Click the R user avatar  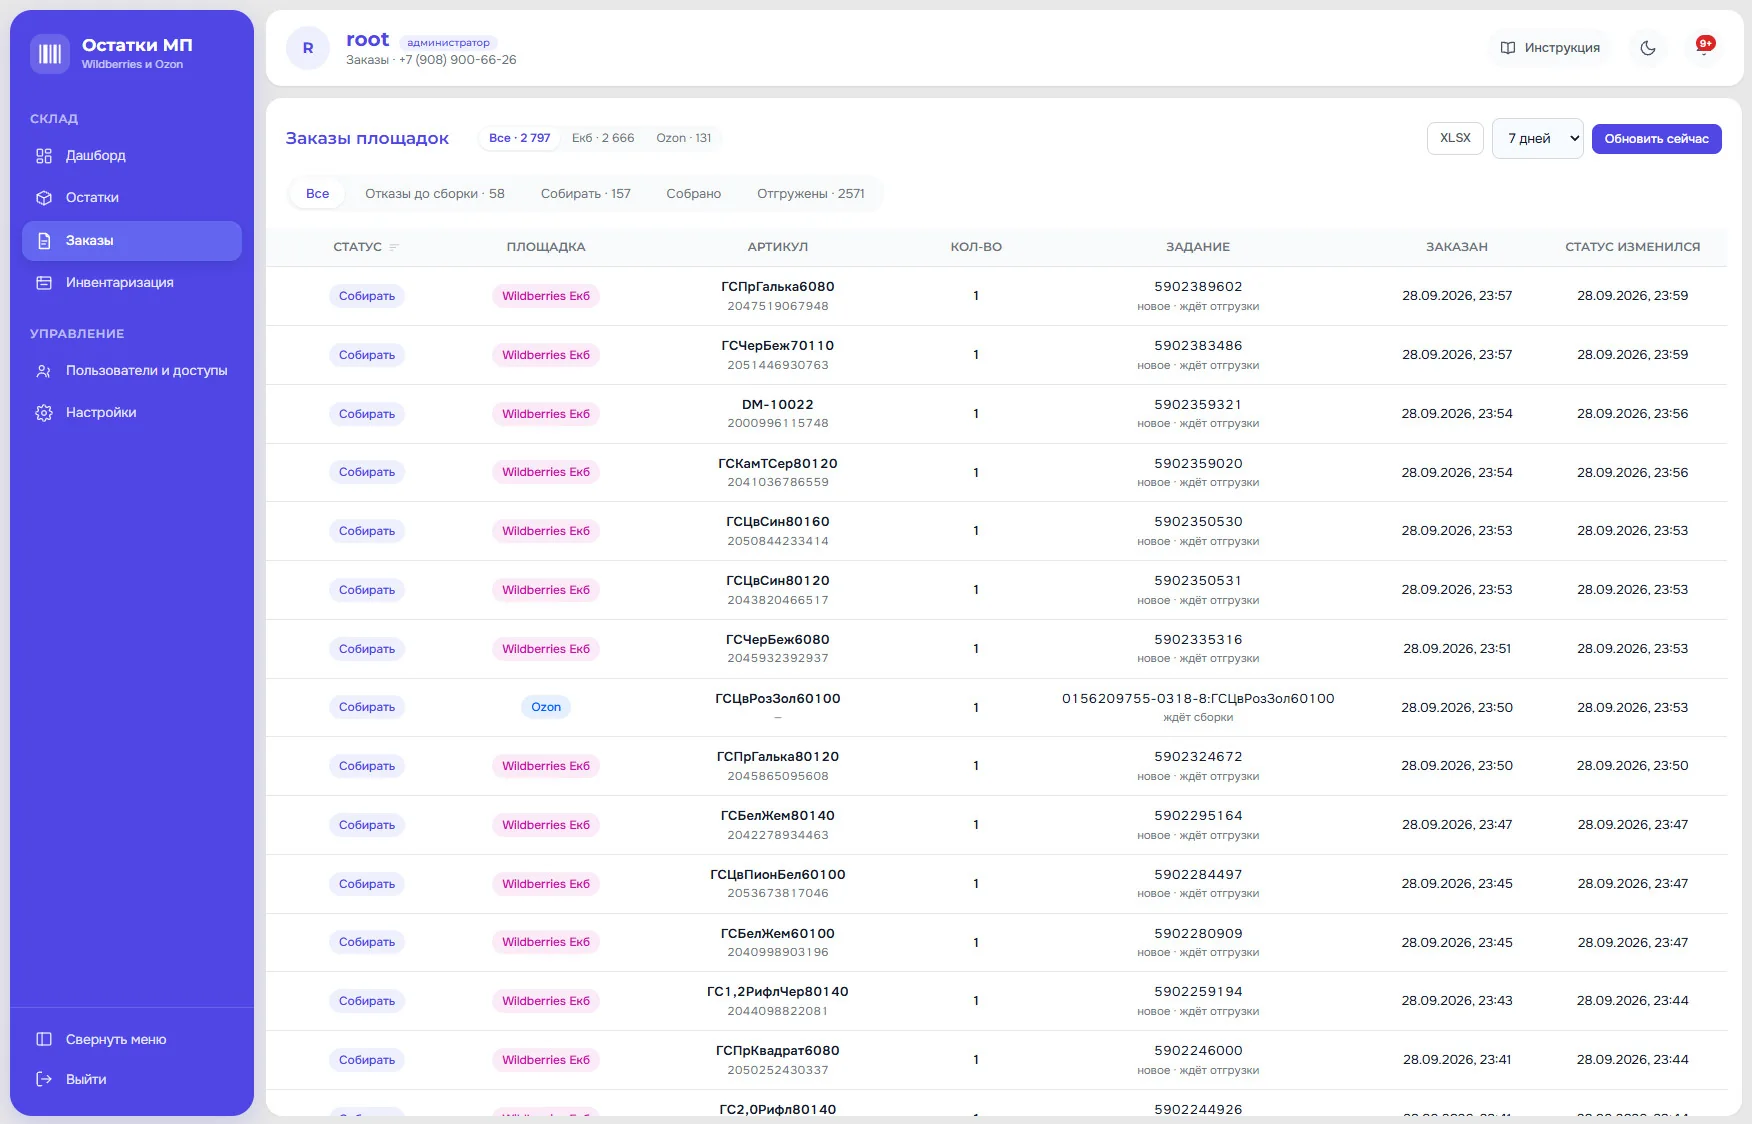click(x=308, y=48)
